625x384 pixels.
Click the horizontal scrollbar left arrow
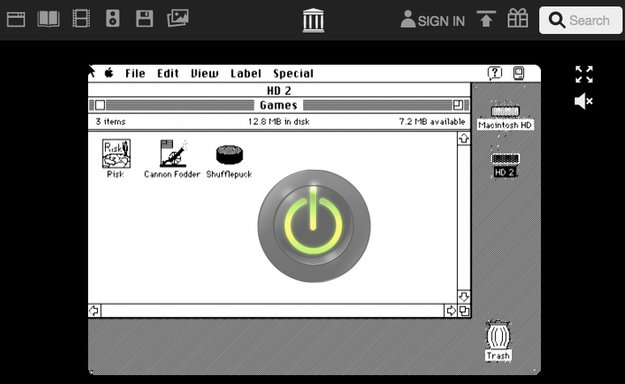click(x=94, y=311)
